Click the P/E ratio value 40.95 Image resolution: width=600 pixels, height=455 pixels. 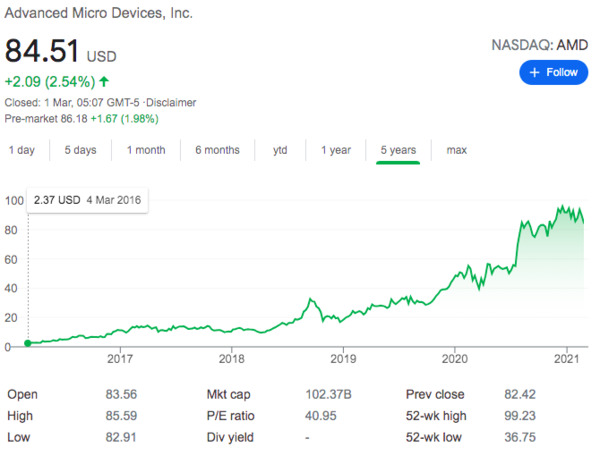coord(321,416)
